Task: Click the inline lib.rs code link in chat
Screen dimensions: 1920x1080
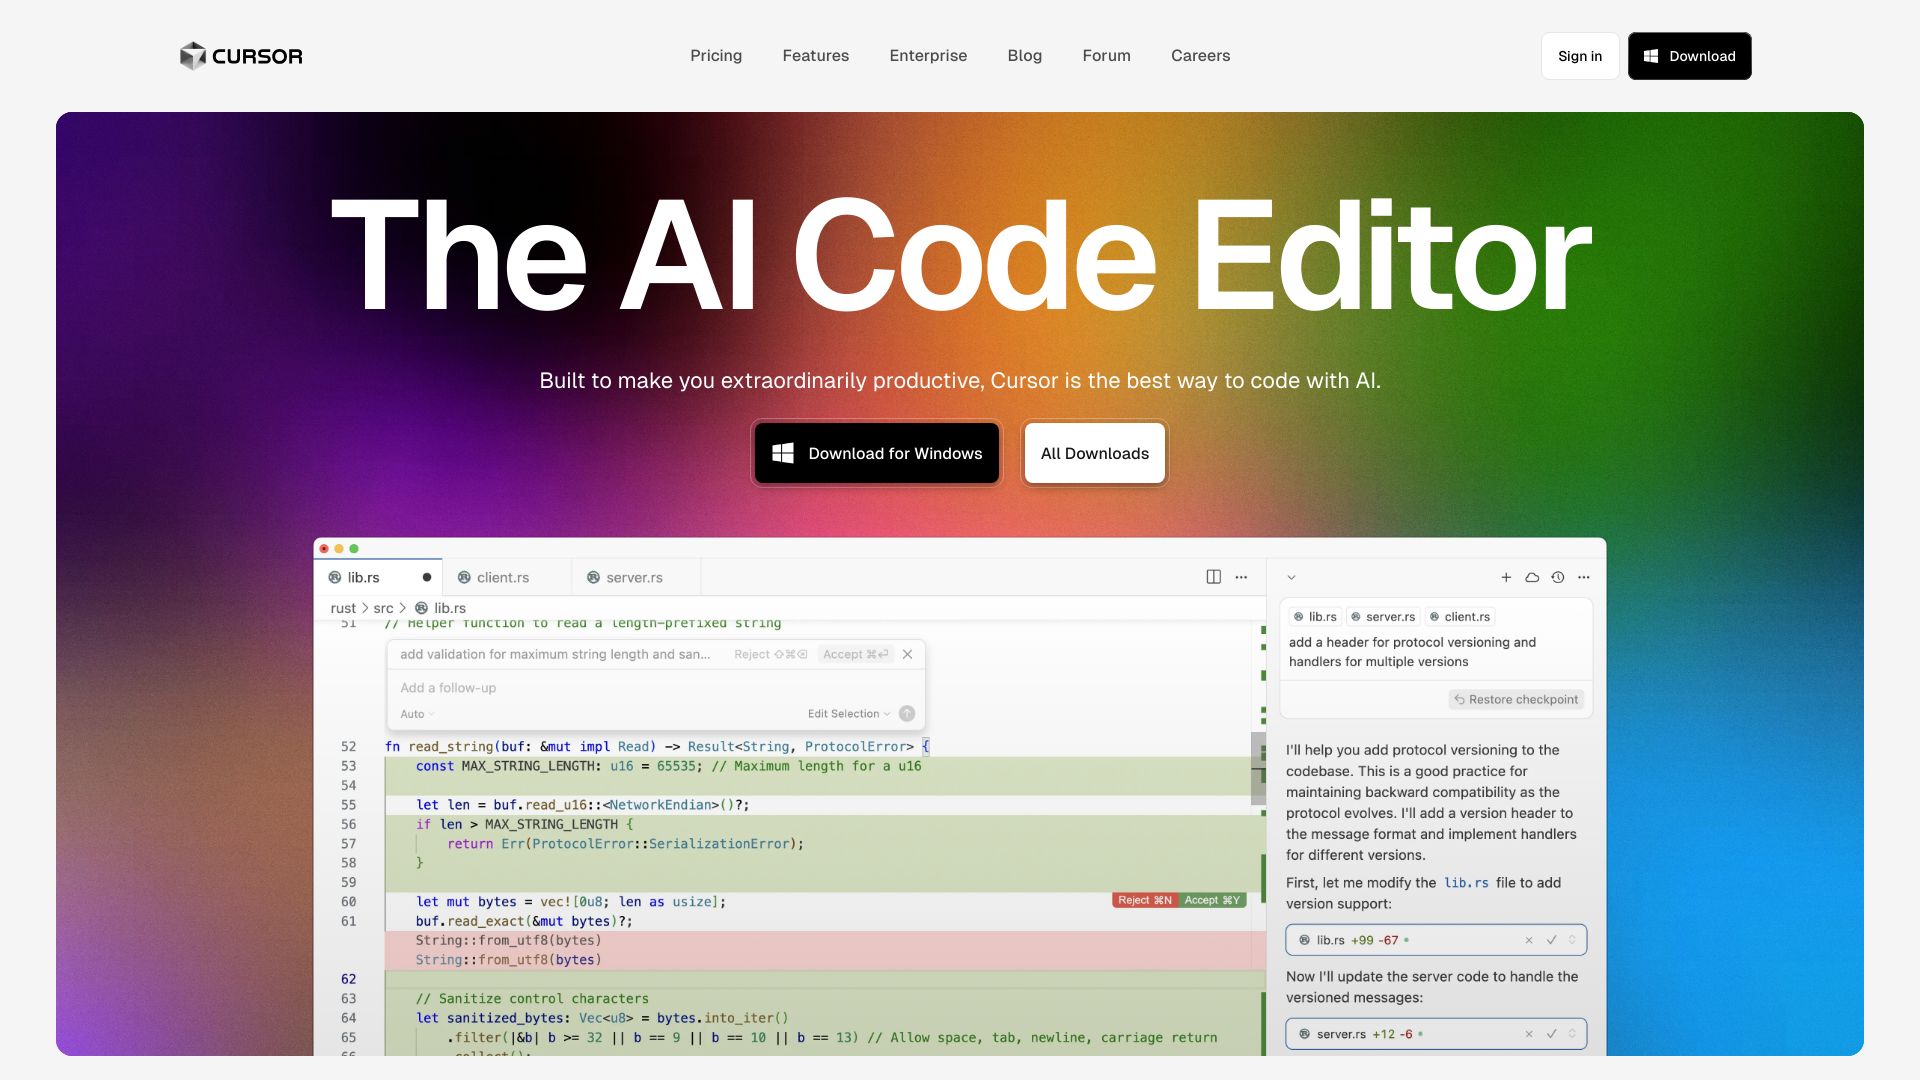Action: (x=1466, y=883)
